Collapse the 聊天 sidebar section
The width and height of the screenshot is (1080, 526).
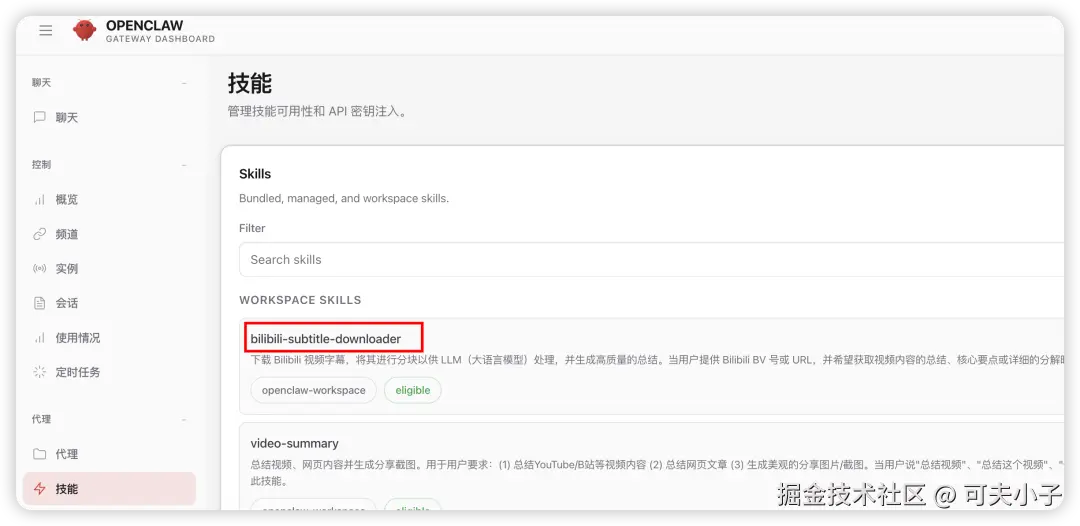coord(184,83)
